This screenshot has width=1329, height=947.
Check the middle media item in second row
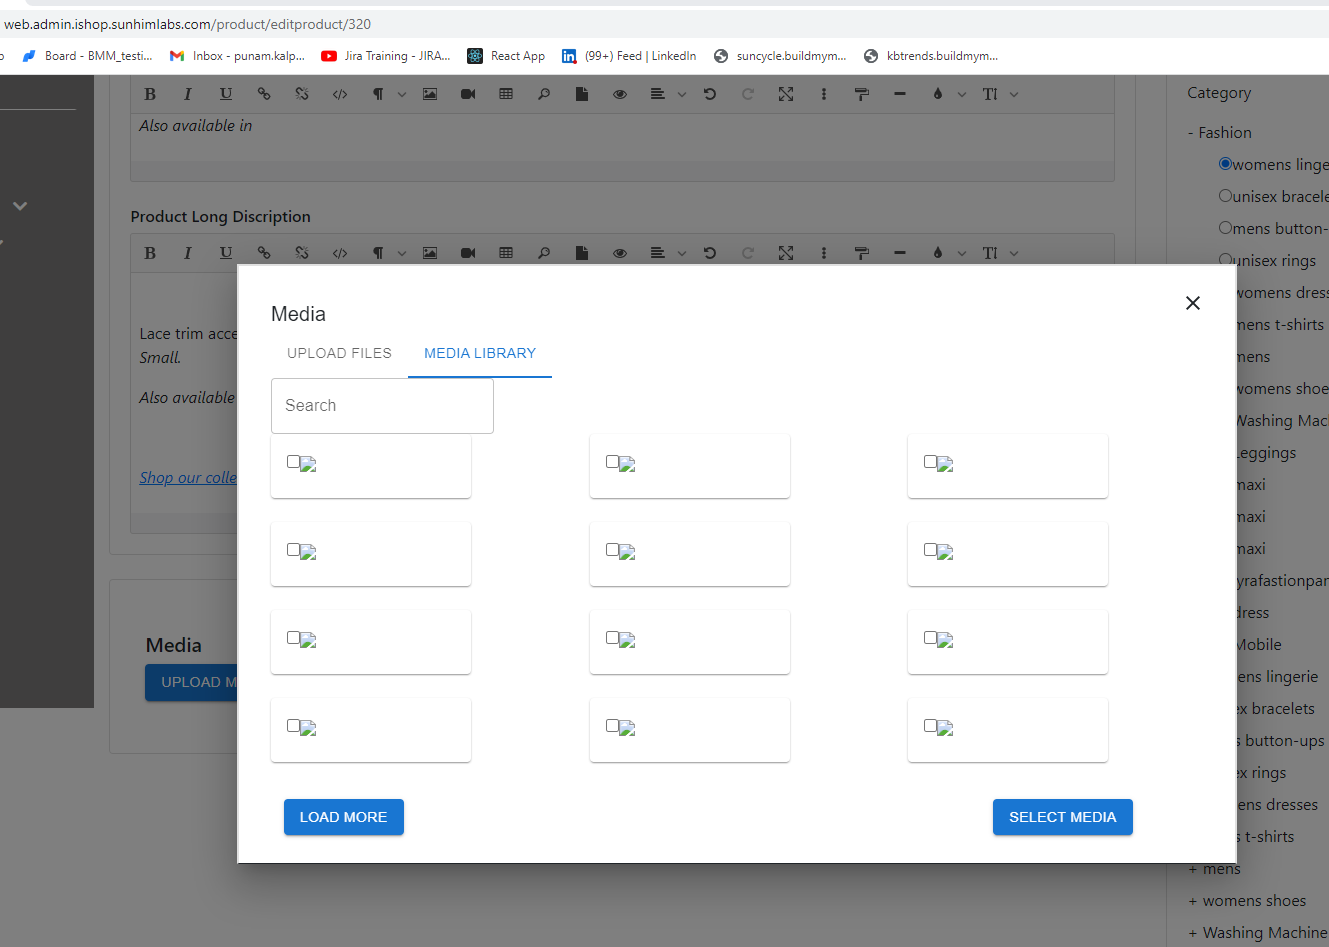[612, 550]
